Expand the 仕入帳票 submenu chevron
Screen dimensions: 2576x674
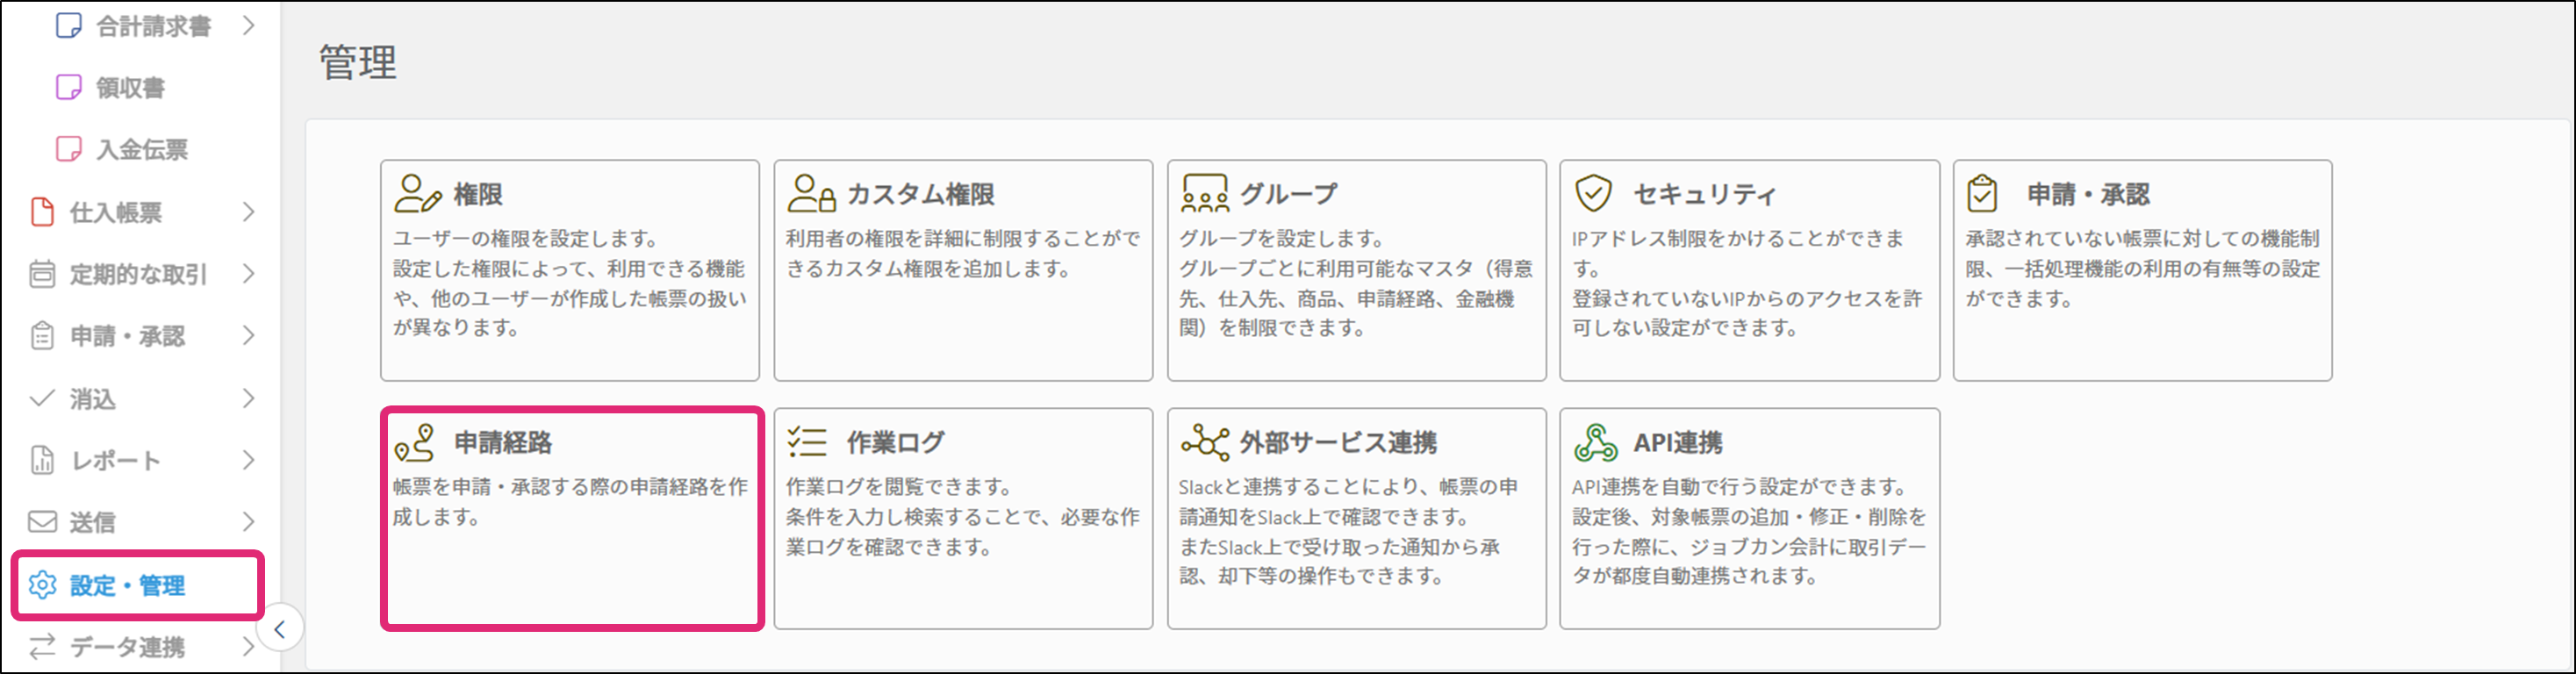pos(249,212)
